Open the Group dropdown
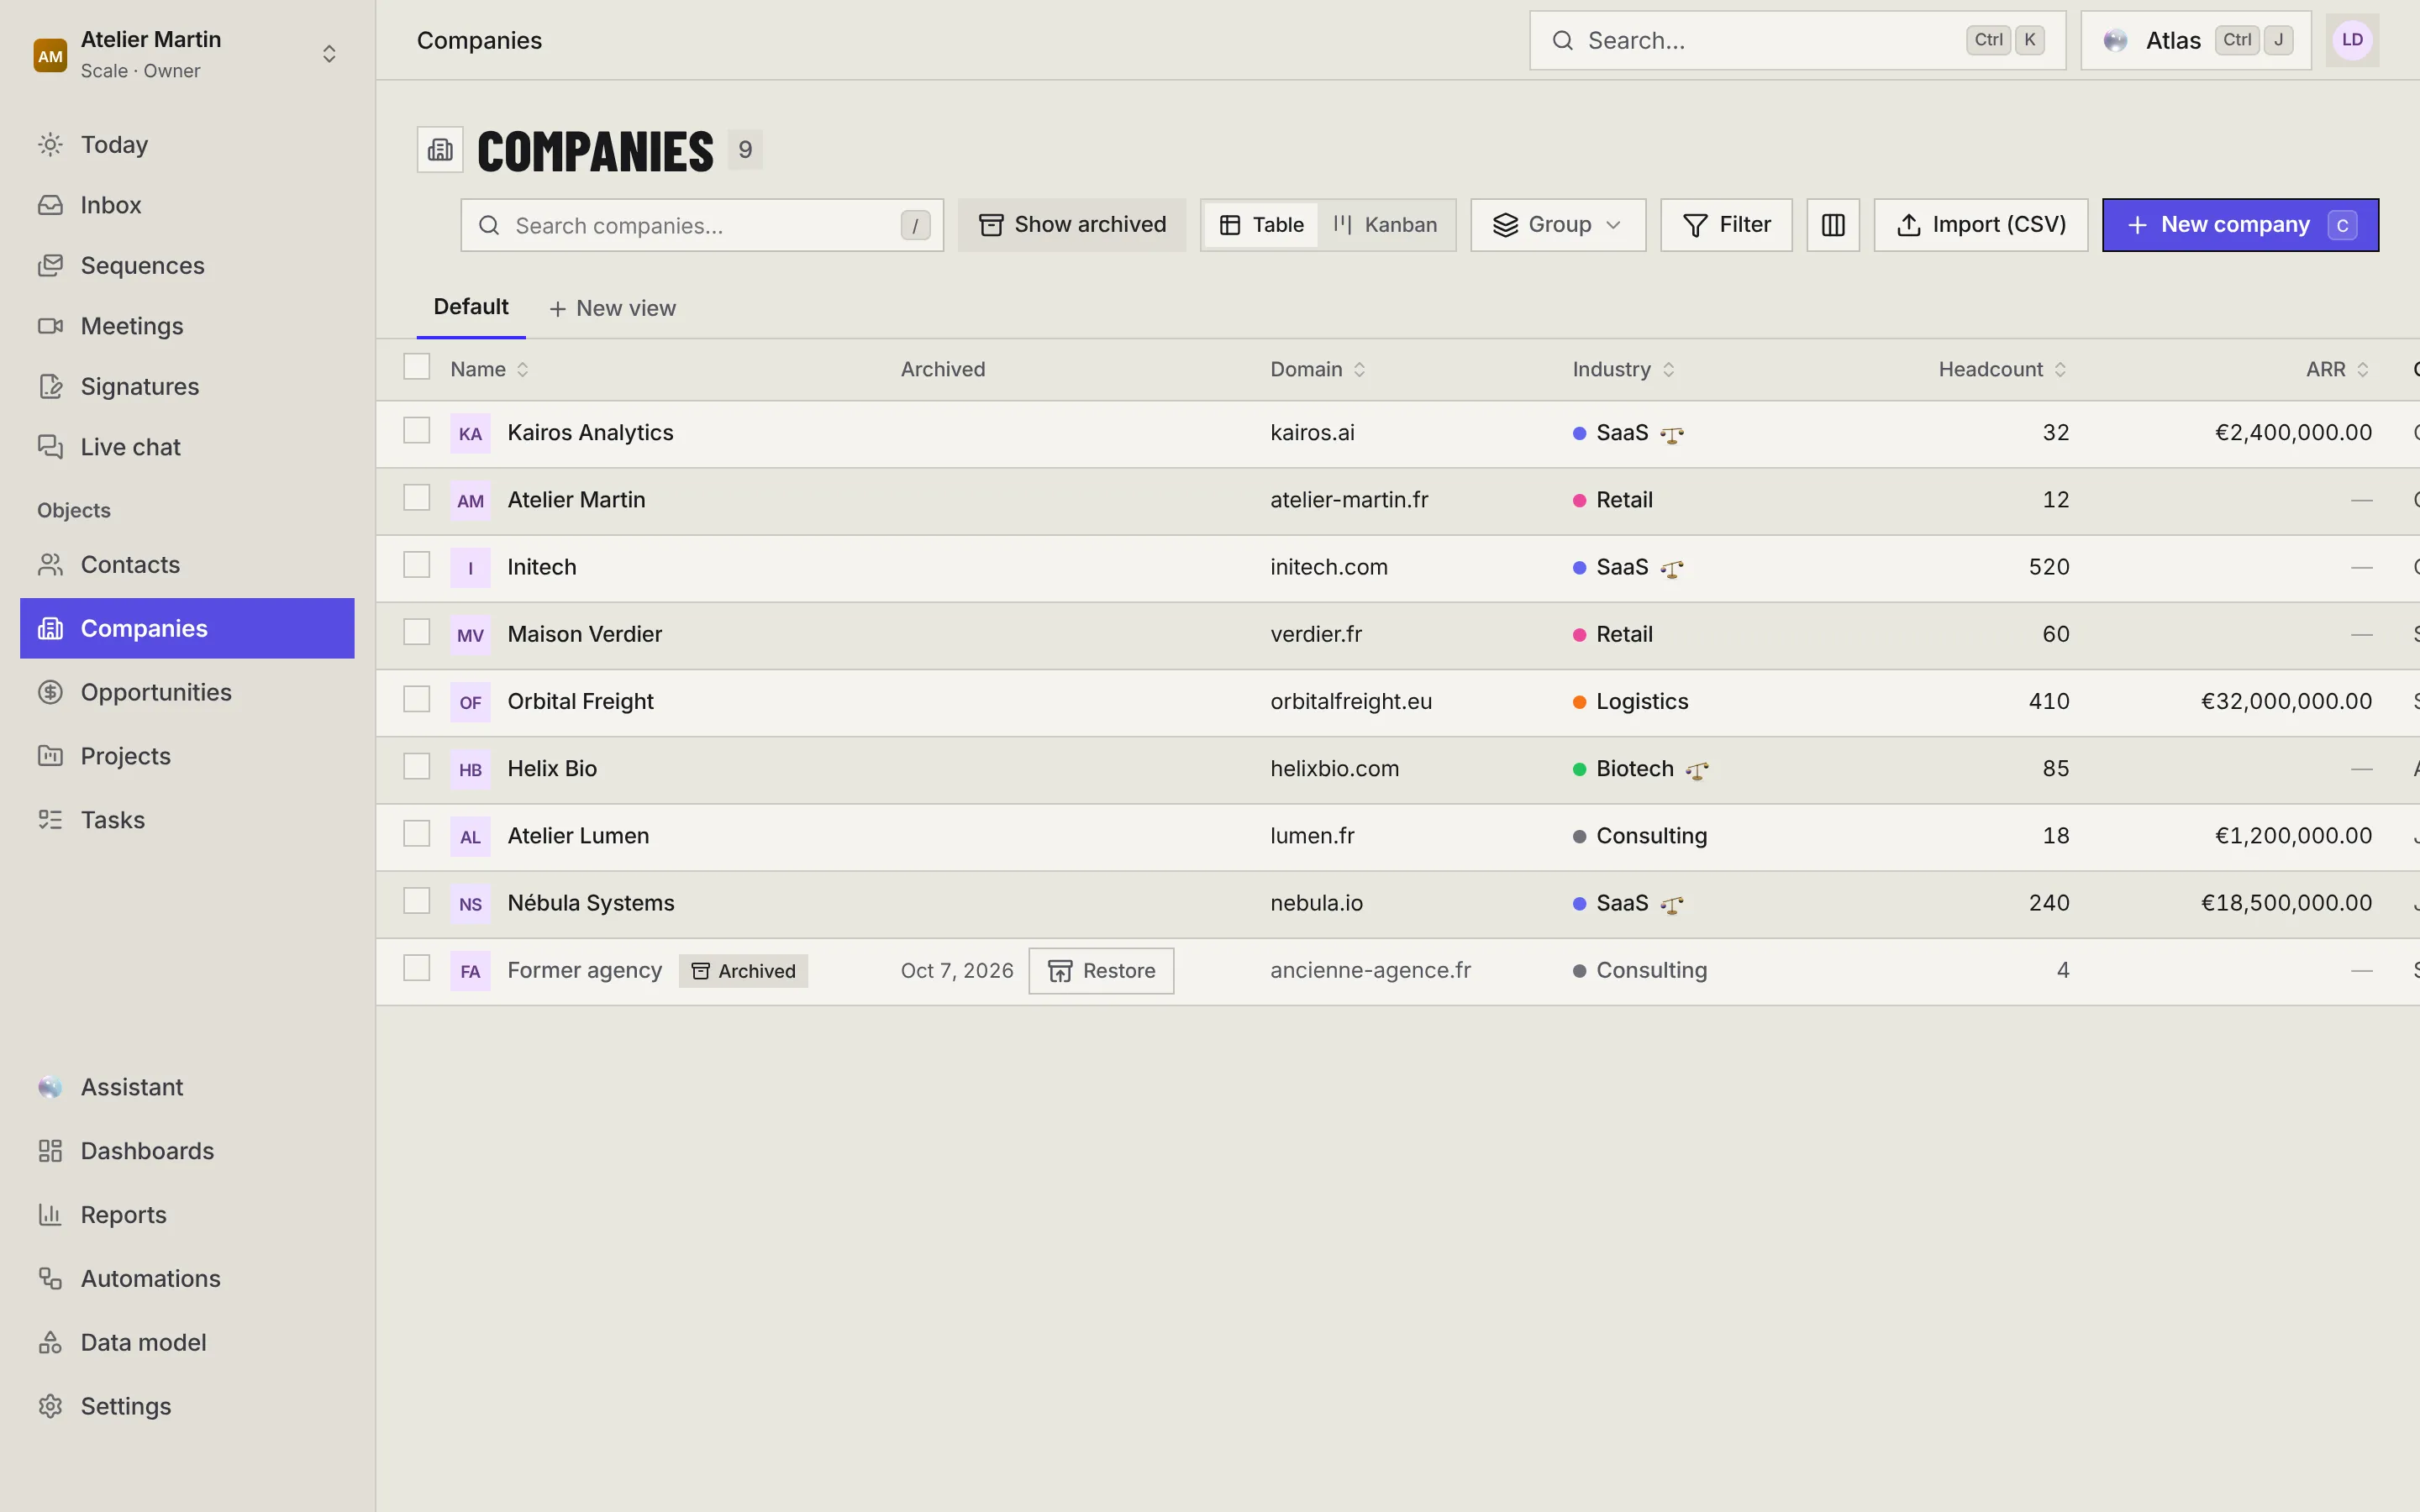This screenshot has height=1512, width=2420. click(1557, 225)
